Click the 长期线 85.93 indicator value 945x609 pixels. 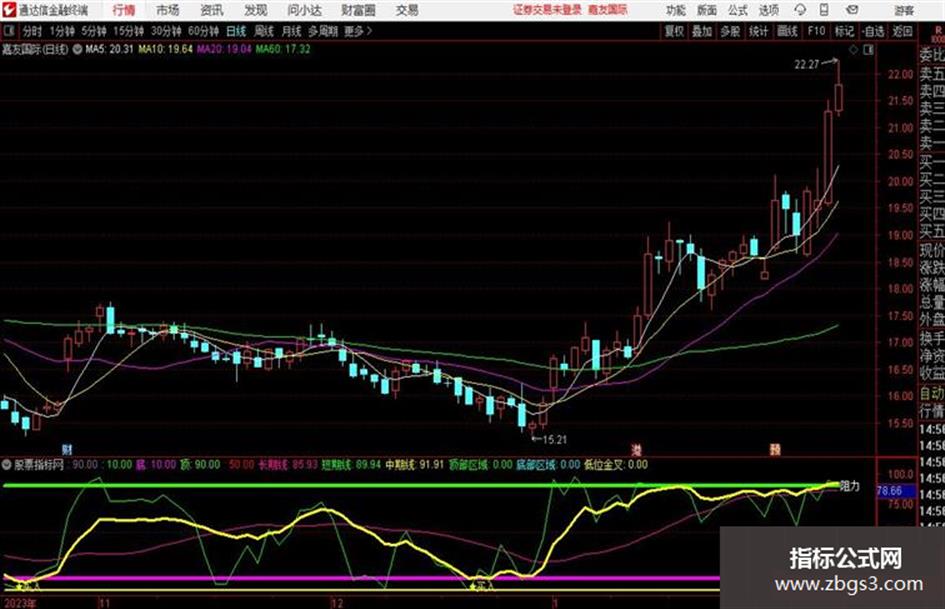pos(287,465)
